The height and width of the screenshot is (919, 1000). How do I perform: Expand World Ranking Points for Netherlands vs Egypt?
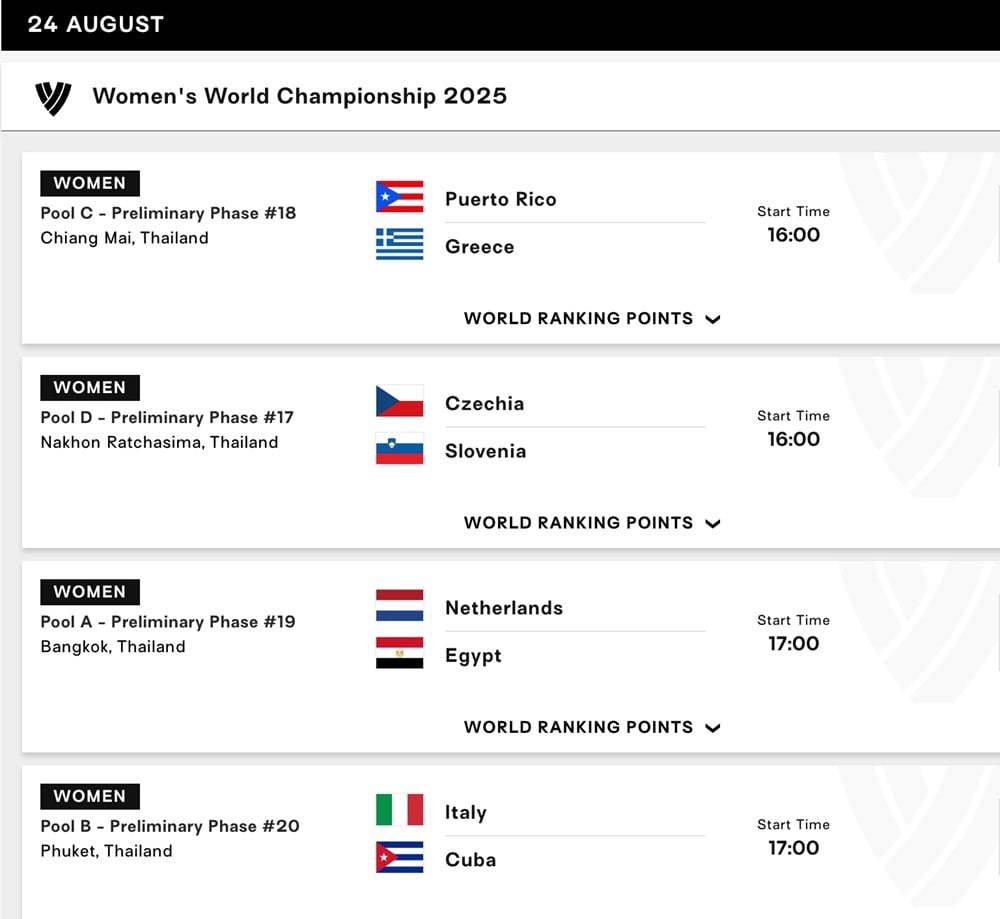(x=592, y=727)
